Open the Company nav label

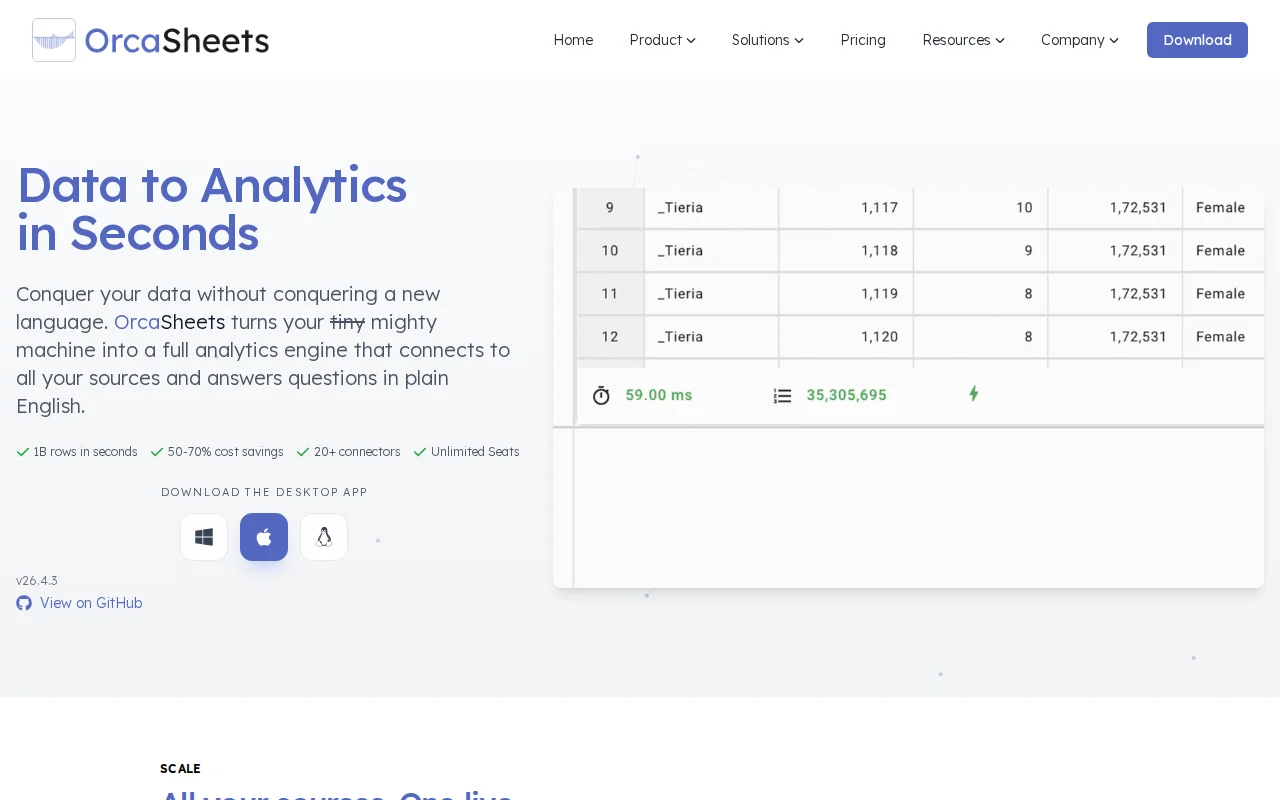[x=1073, y=40]
